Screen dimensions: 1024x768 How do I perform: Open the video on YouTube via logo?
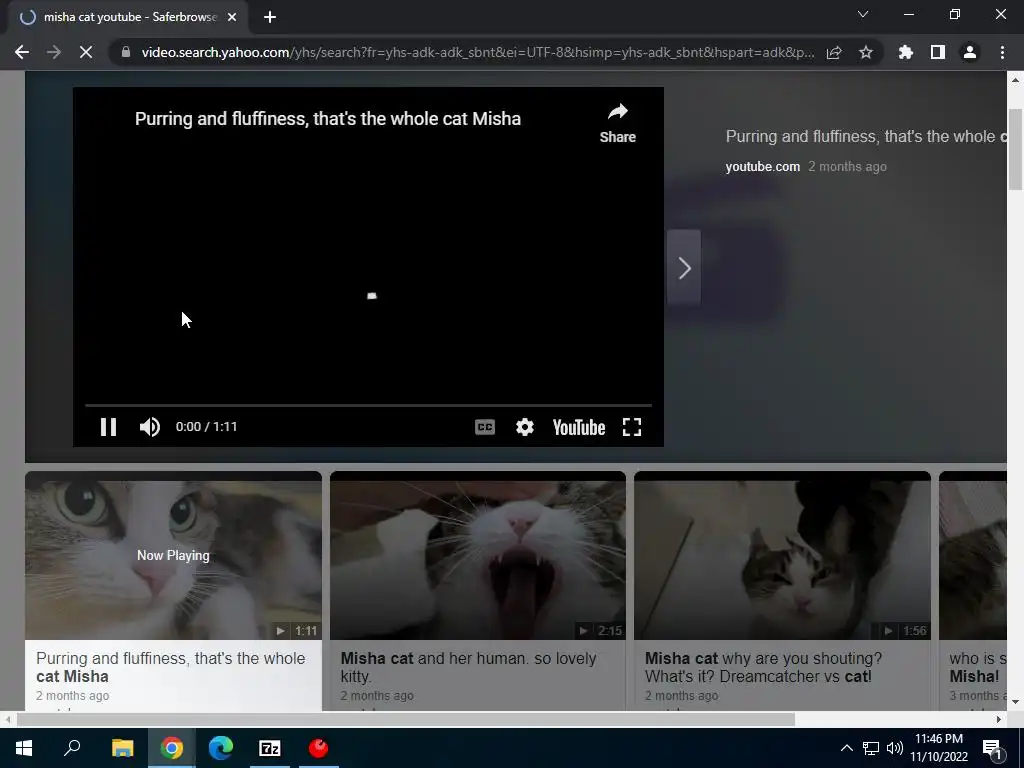pyautogui.click(x=579, y=427)
